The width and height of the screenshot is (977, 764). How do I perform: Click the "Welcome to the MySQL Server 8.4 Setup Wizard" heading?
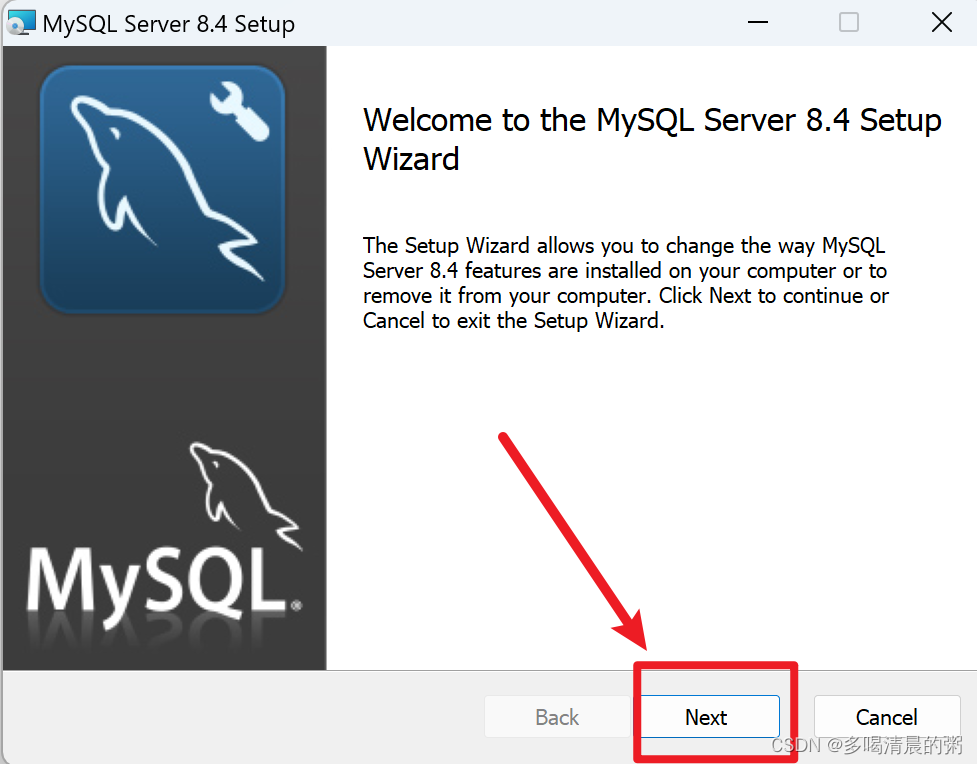click(652, 140)
